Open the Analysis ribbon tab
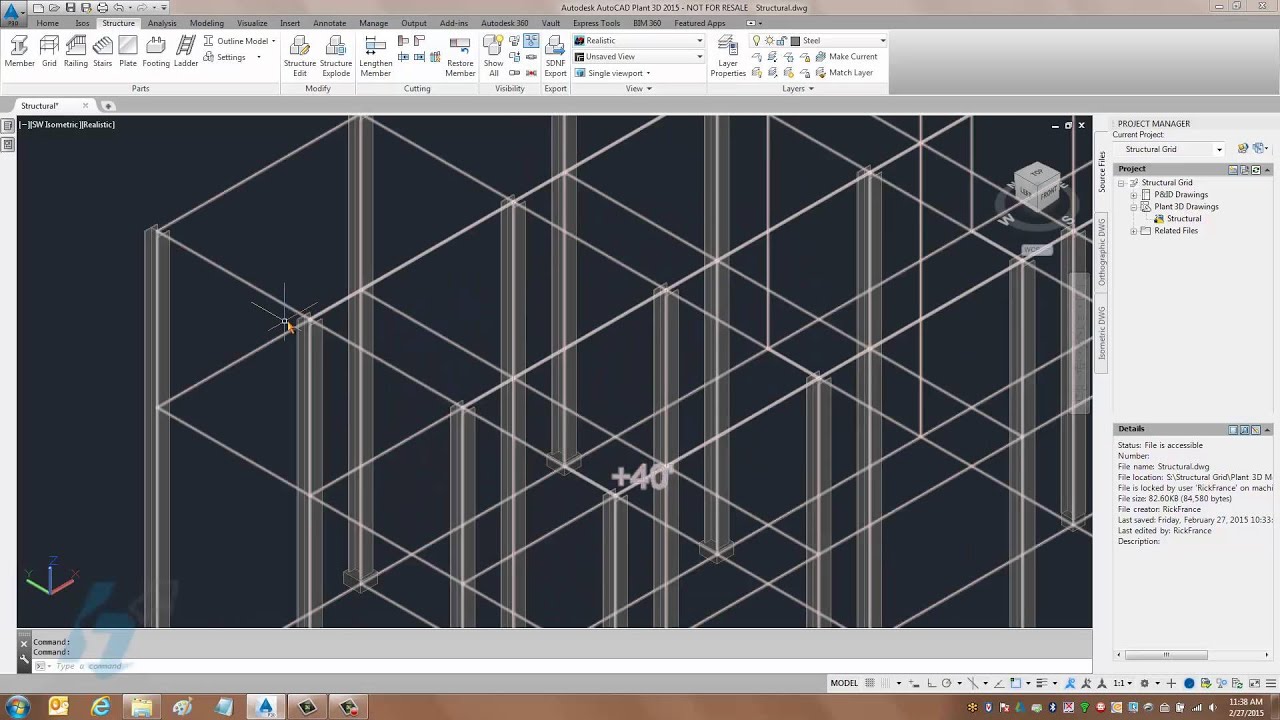1280x720 pixels. click(x=162, y=23)
